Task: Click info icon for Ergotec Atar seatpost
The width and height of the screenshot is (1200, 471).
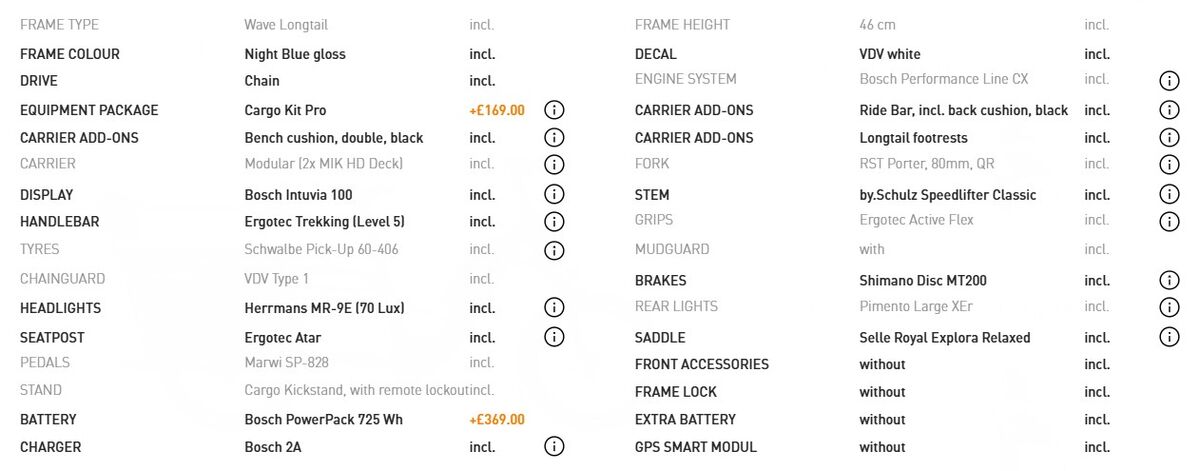Action: pos(554,338)
